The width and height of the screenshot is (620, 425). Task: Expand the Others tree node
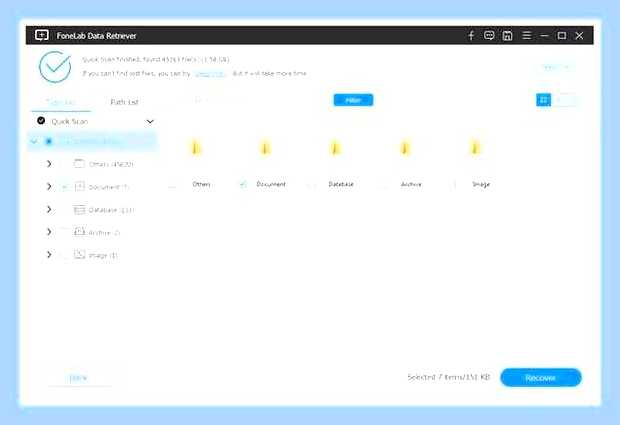[x=49, y=164]
